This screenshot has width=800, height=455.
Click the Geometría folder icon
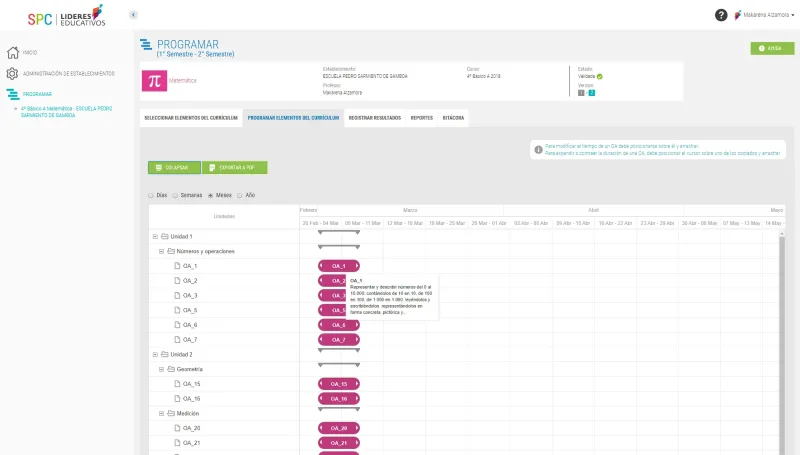171,369
